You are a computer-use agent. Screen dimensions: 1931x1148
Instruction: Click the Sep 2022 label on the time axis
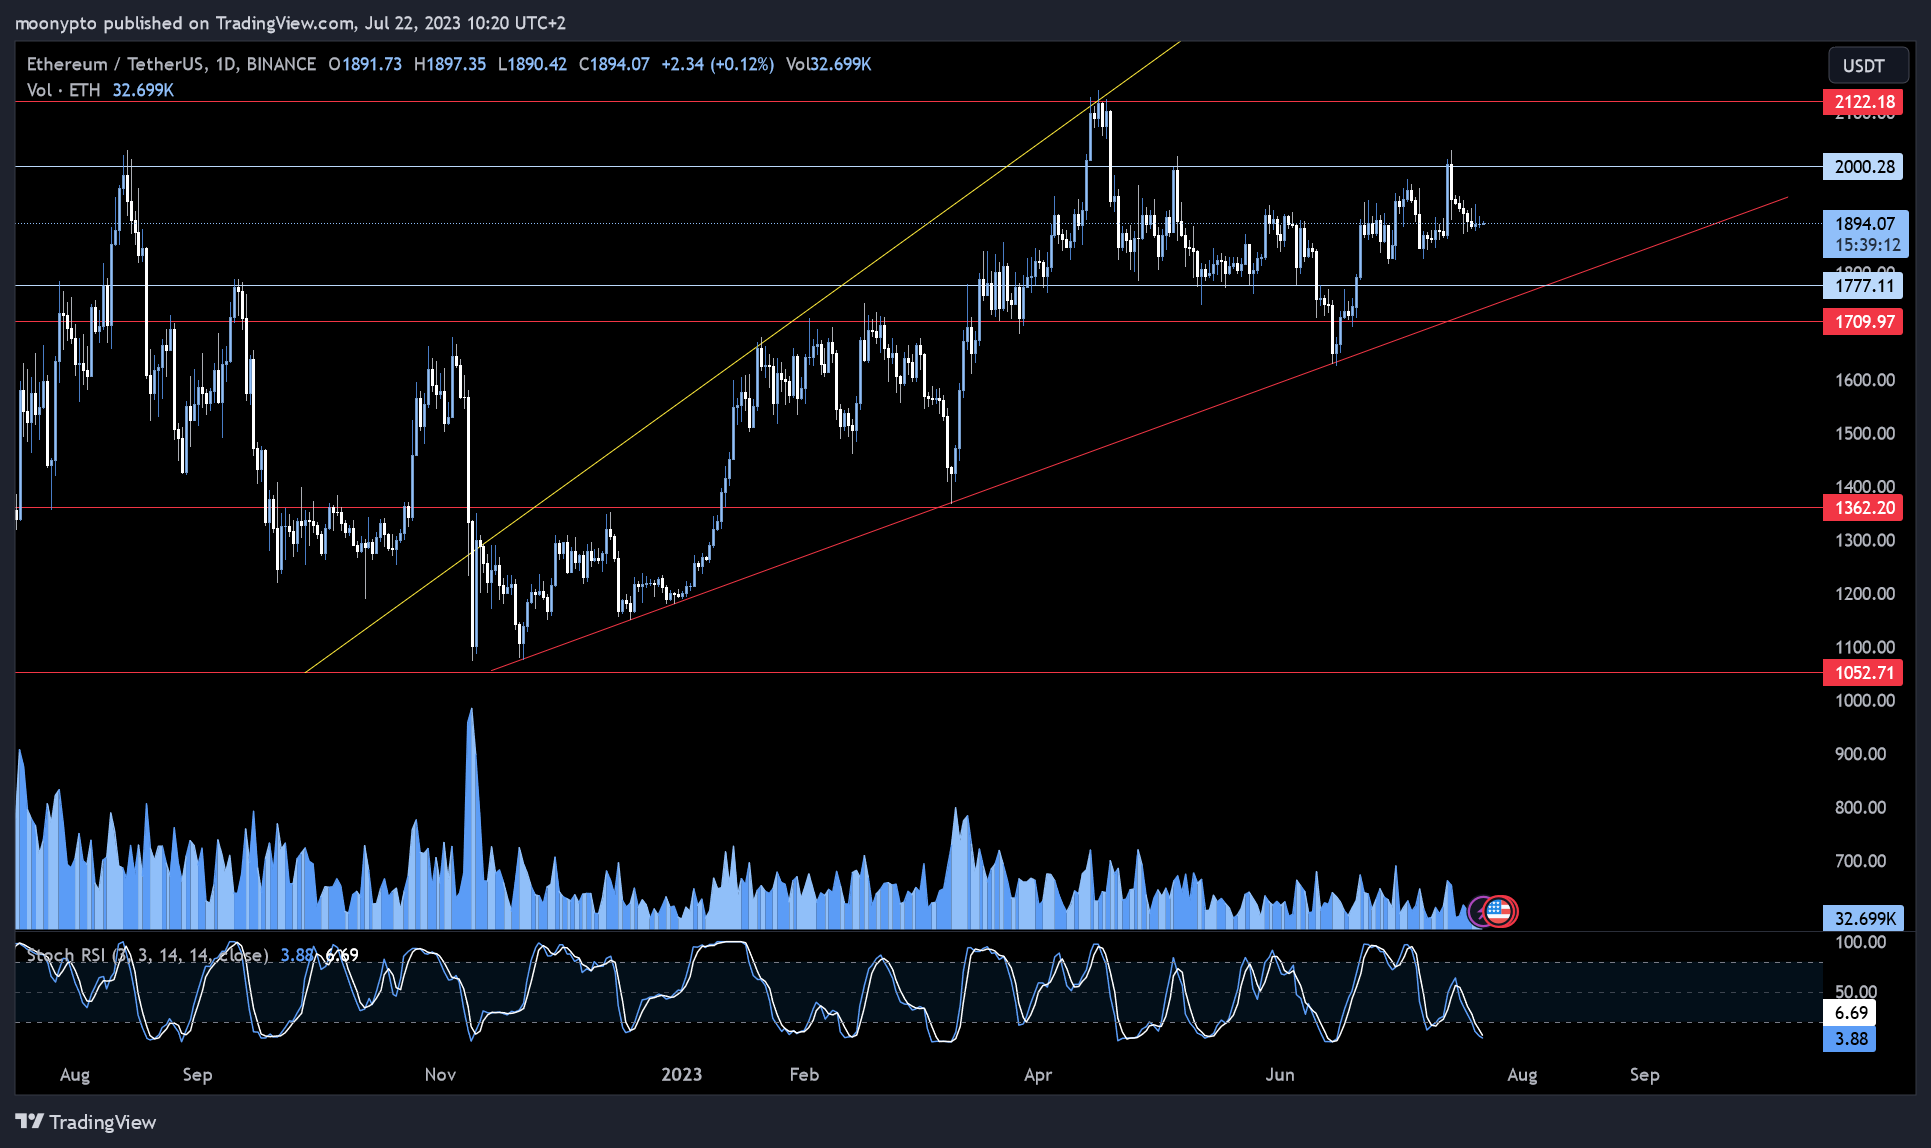(197, 1075)
